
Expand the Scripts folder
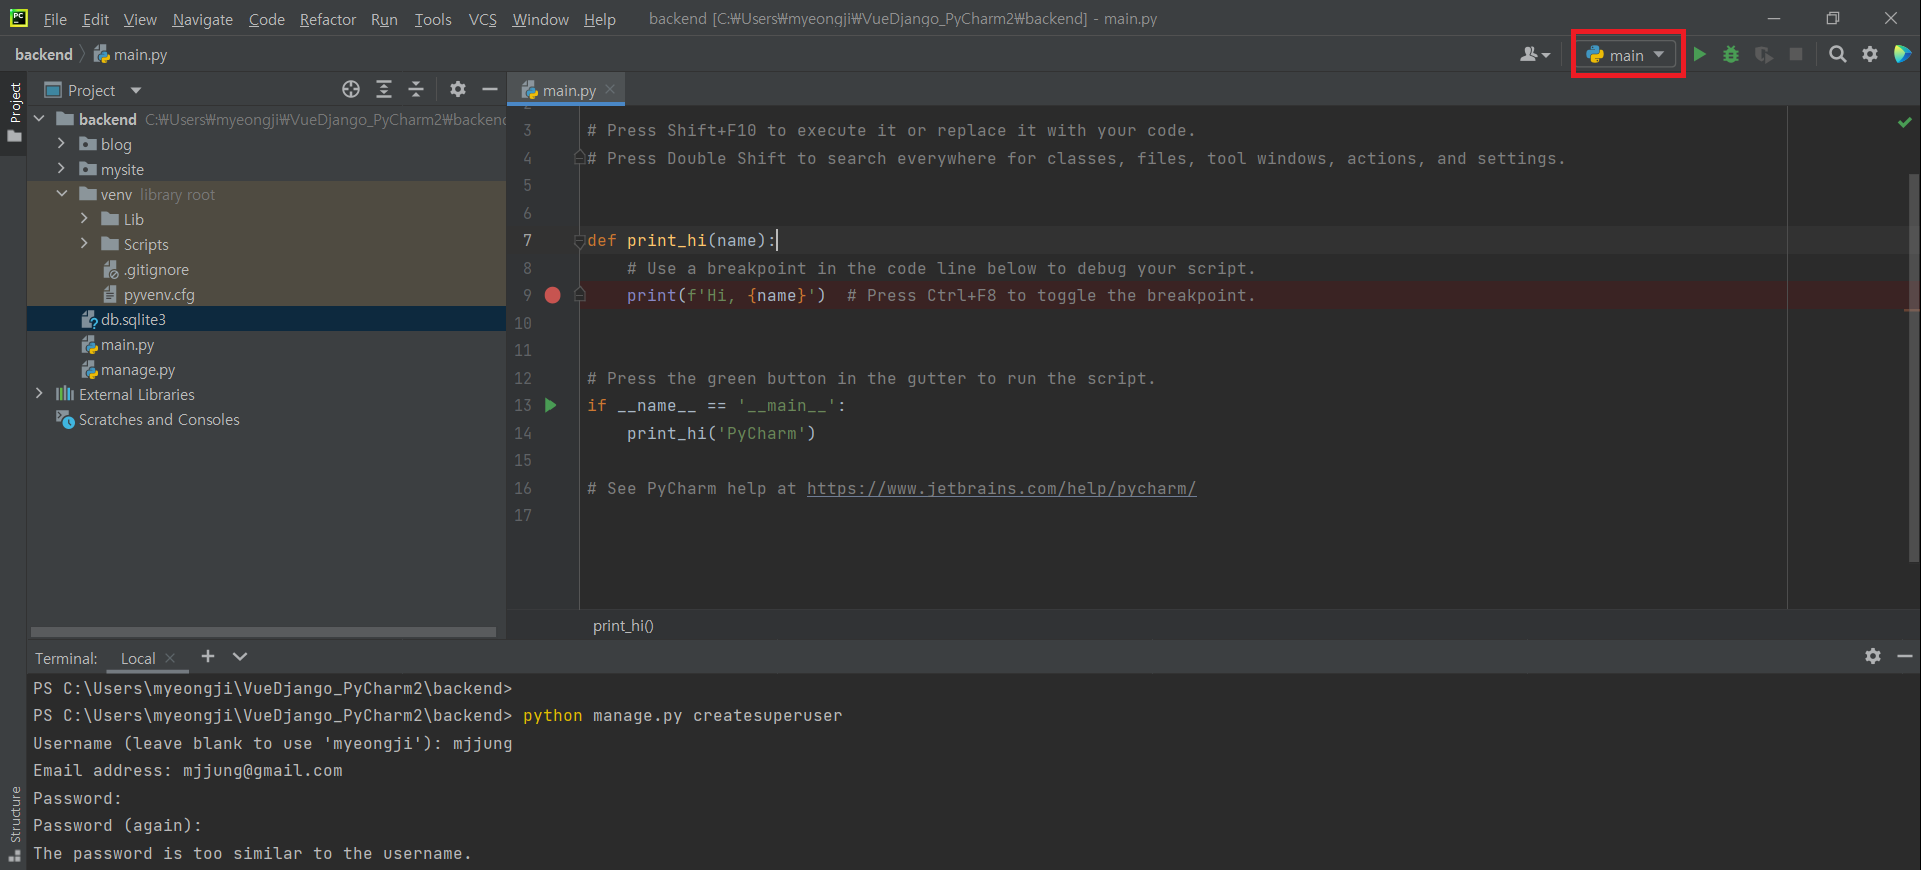click(x=85, y=244)
